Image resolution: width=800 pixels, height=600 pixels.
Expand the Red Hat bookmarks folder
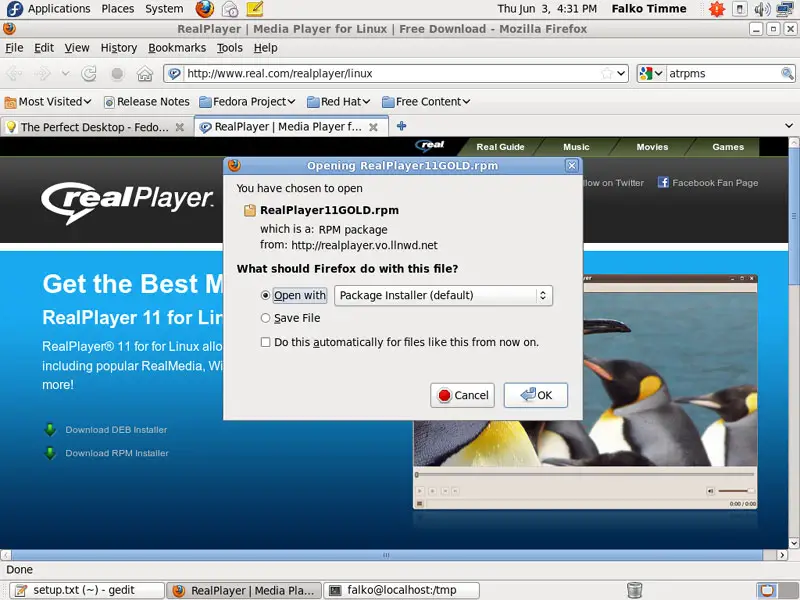338,102
